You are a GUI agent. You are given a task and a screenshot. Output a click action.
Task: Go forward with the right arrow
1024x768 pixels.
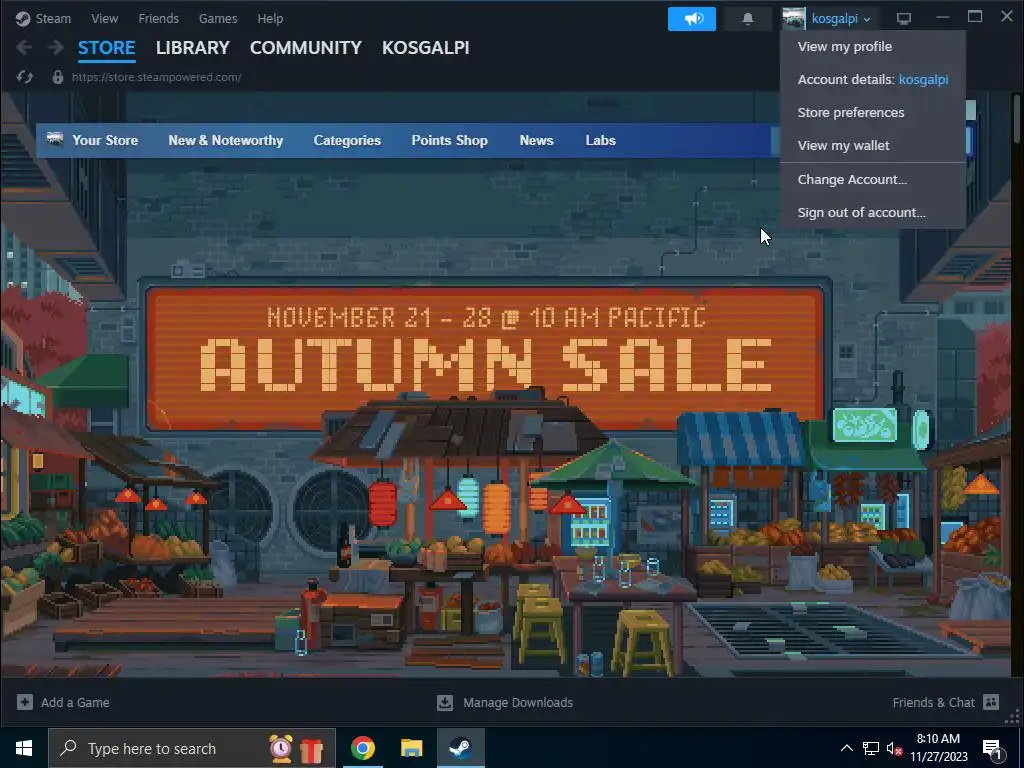tap(56, 47)
